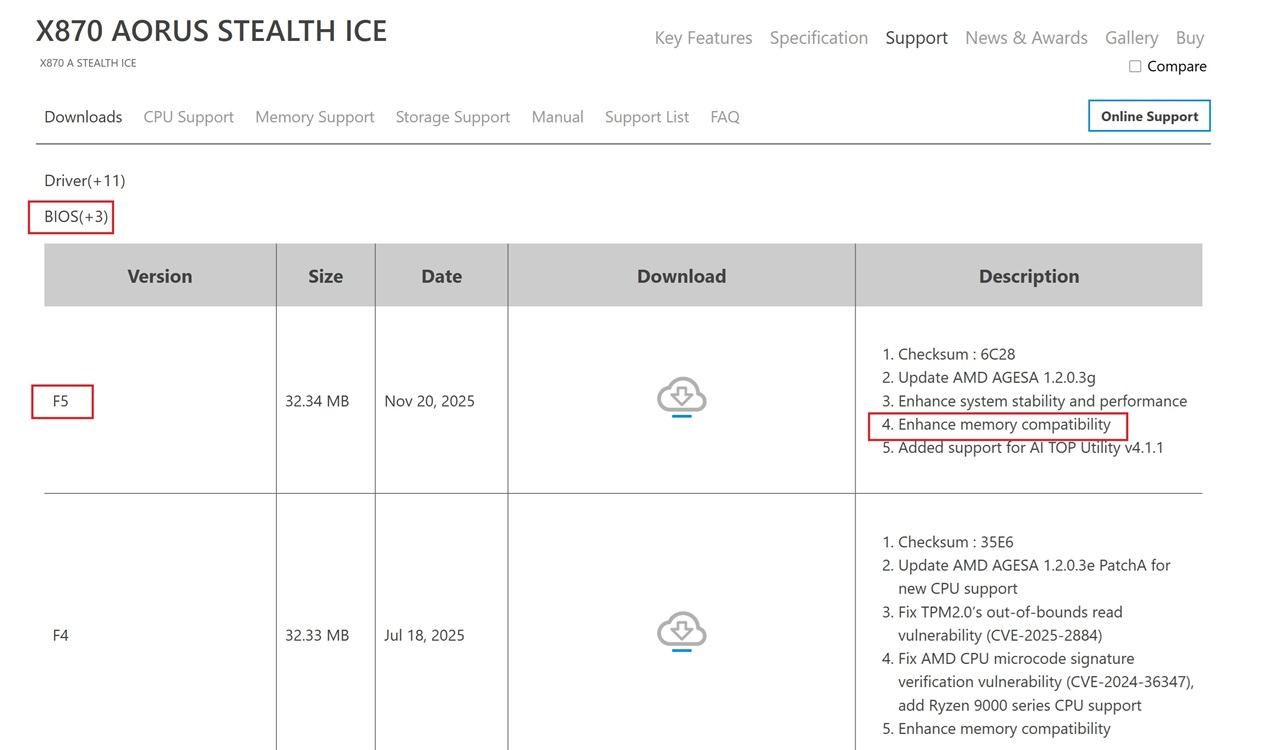The width and height of the screenshot is (1280, 750).
Task: Open the Gallery page
Action: click(x=1131, y=38)
